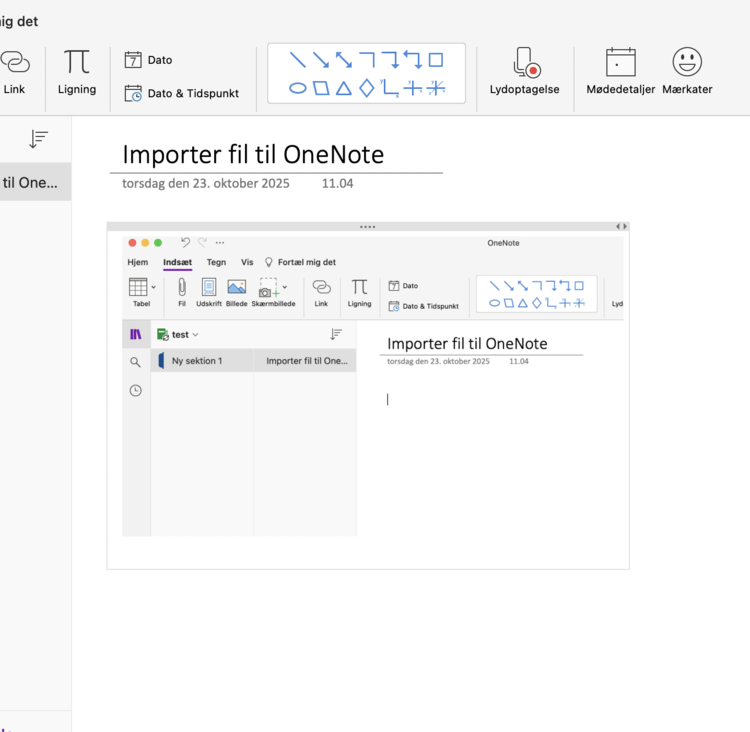Select the 3D coordinate axes shape
Screen dimensions: 750x732
[x=436, y=88]
